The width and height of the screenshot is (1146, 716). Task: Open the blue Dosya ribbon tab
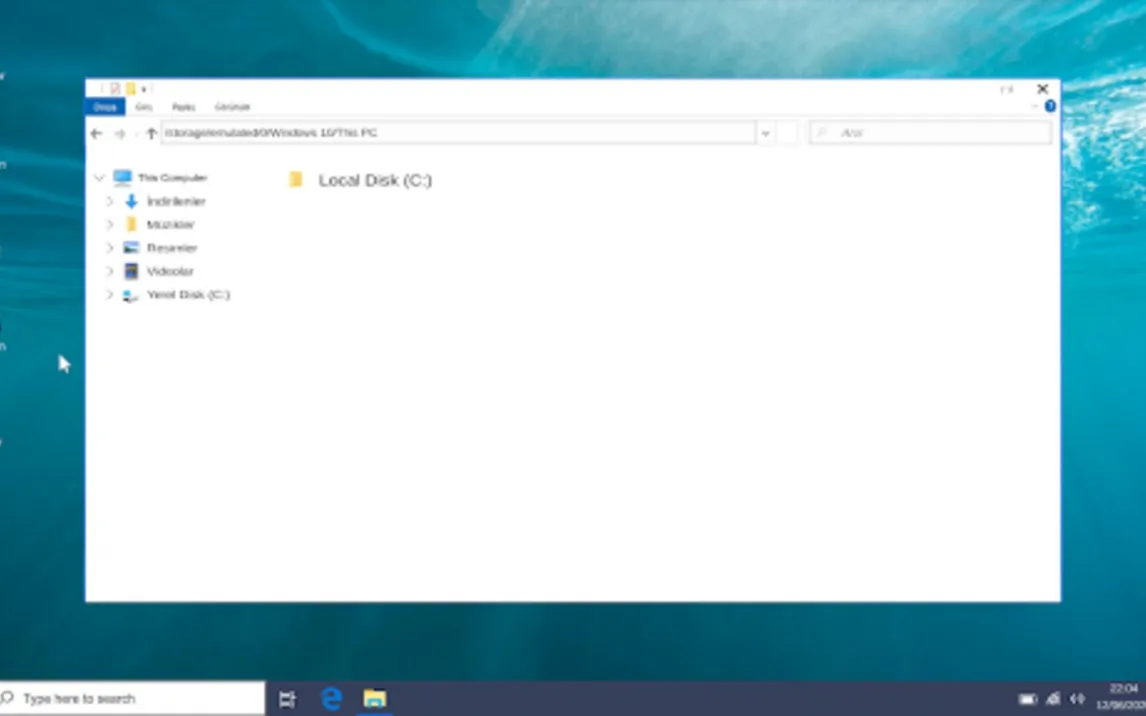[105, 107]
